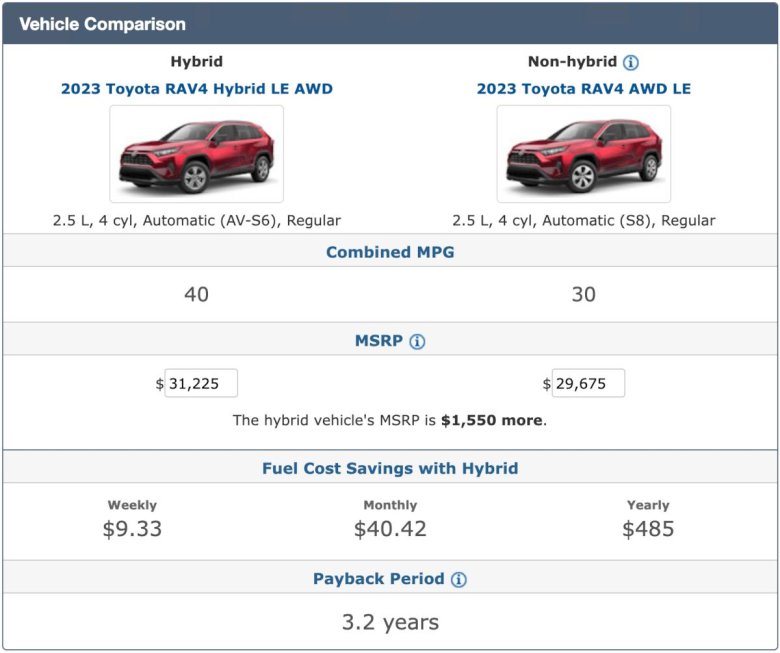The height and width of the screenshot is (653, 780).
Task: Click the MSRP section heading text
Action: point(378,341)
